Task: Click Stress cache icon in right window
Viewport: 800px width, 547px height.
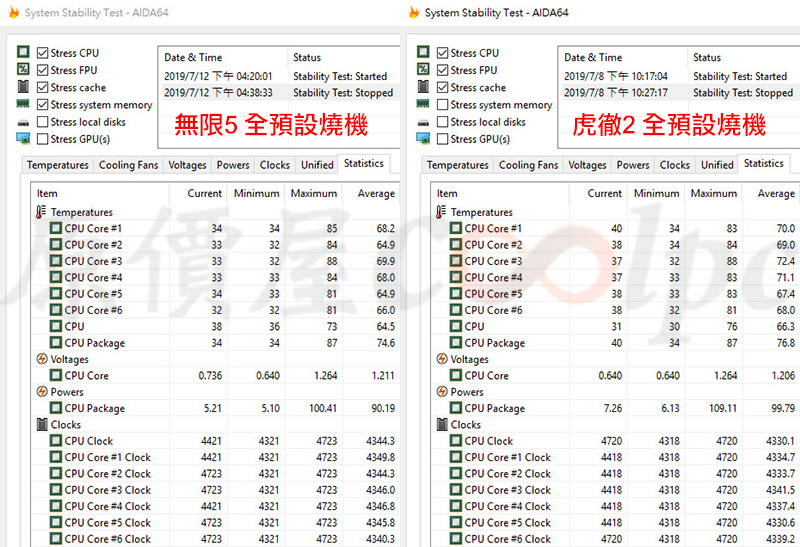Action: tap(423, 86)
